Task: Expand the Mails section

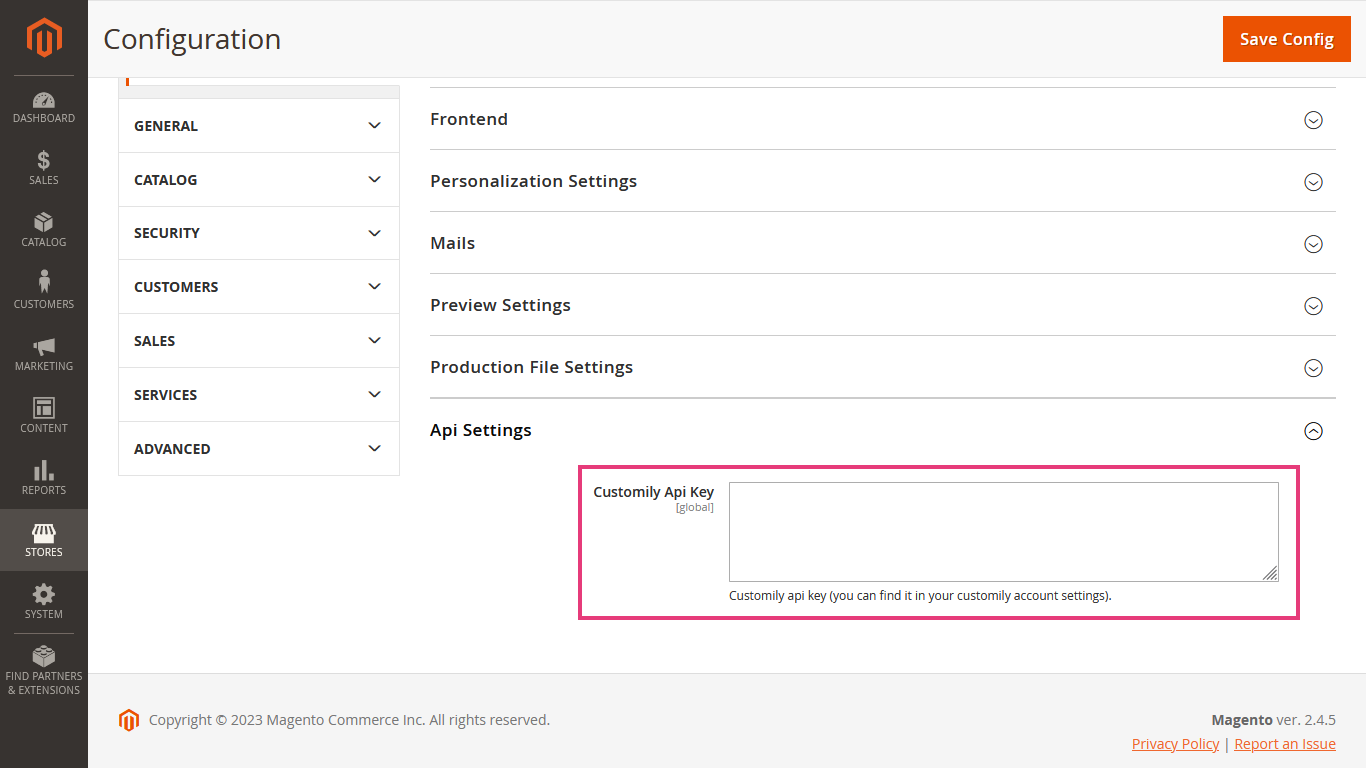Action: pyautogui.click(x=1313, y=244)
